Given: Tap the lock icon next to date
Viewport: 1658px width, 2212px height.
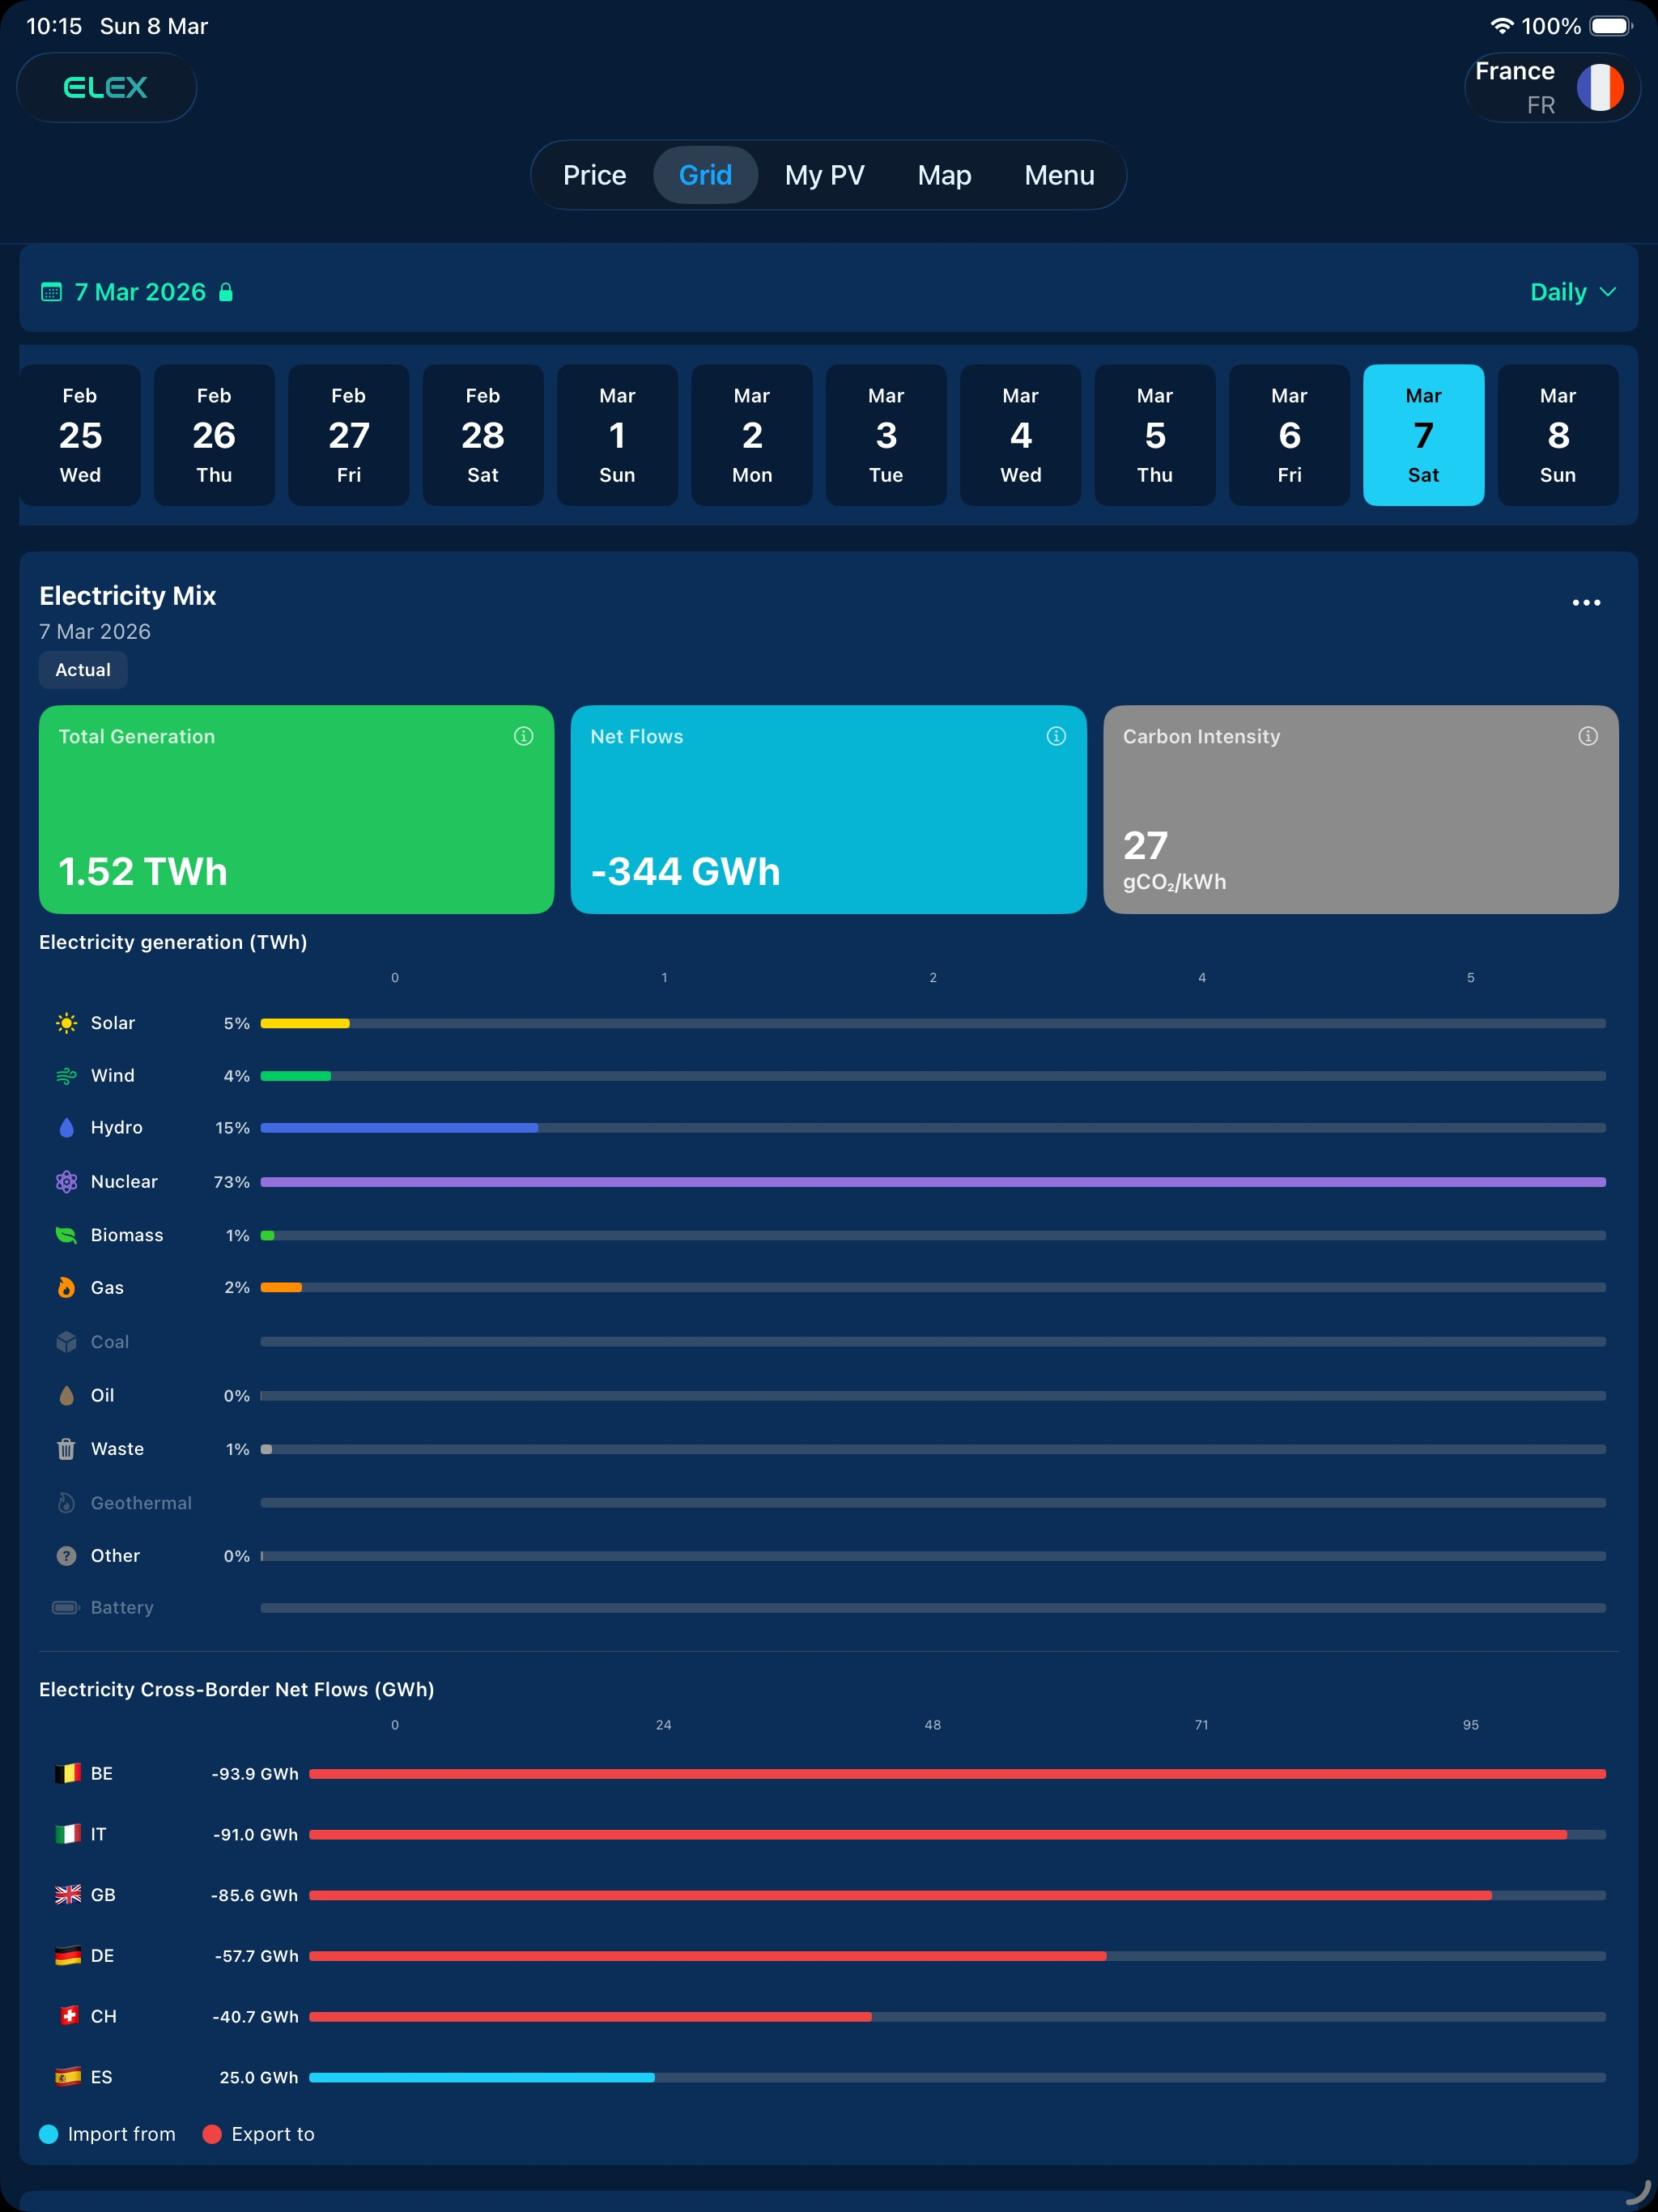Looking at the screenshot, I should click(226, 292).
